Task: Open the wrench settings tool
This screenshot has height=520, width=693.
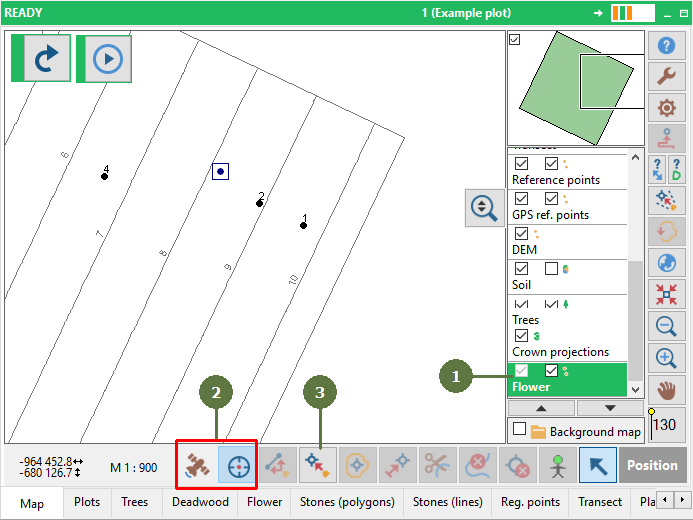Action: [x=666, y=76]
